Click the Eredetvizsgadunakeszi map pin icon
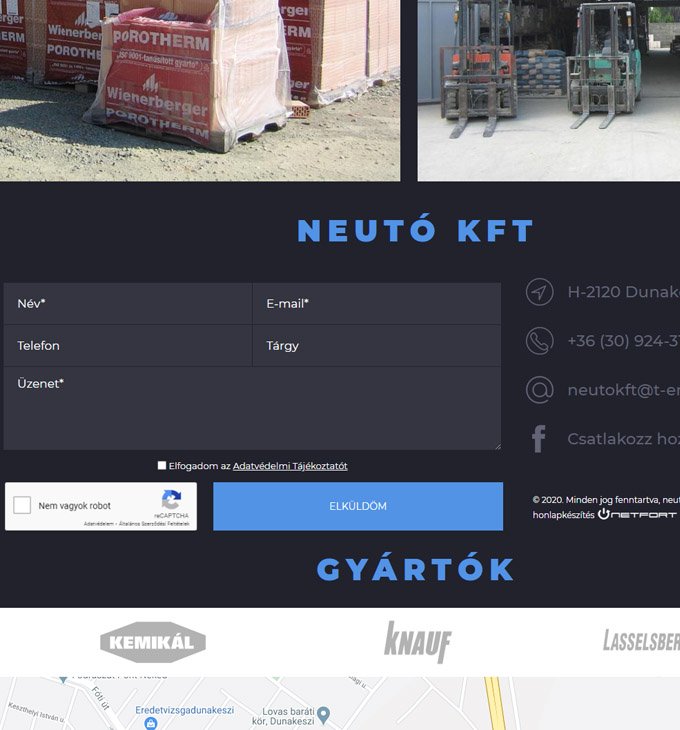The width and height of the screenshot is (680, 730). (151, 723)
